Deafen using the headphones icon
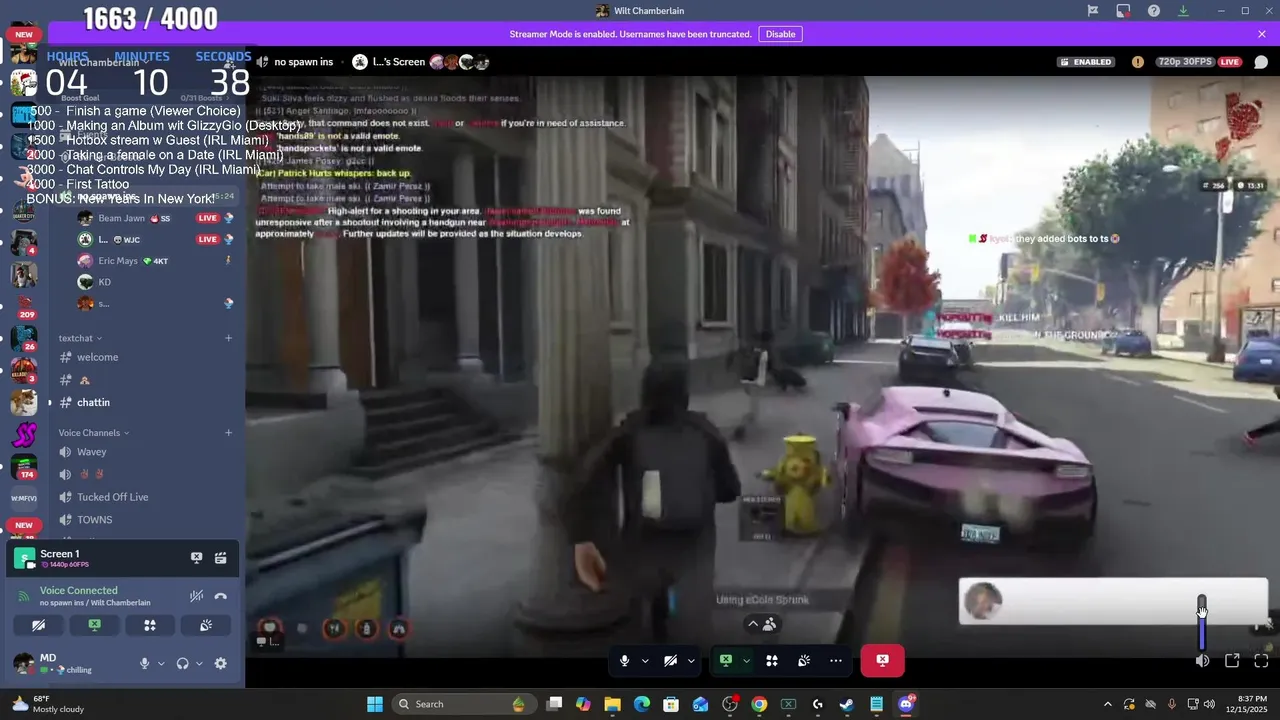The height and width of the screenshot is (720, 1280). (x=182, y=663)
